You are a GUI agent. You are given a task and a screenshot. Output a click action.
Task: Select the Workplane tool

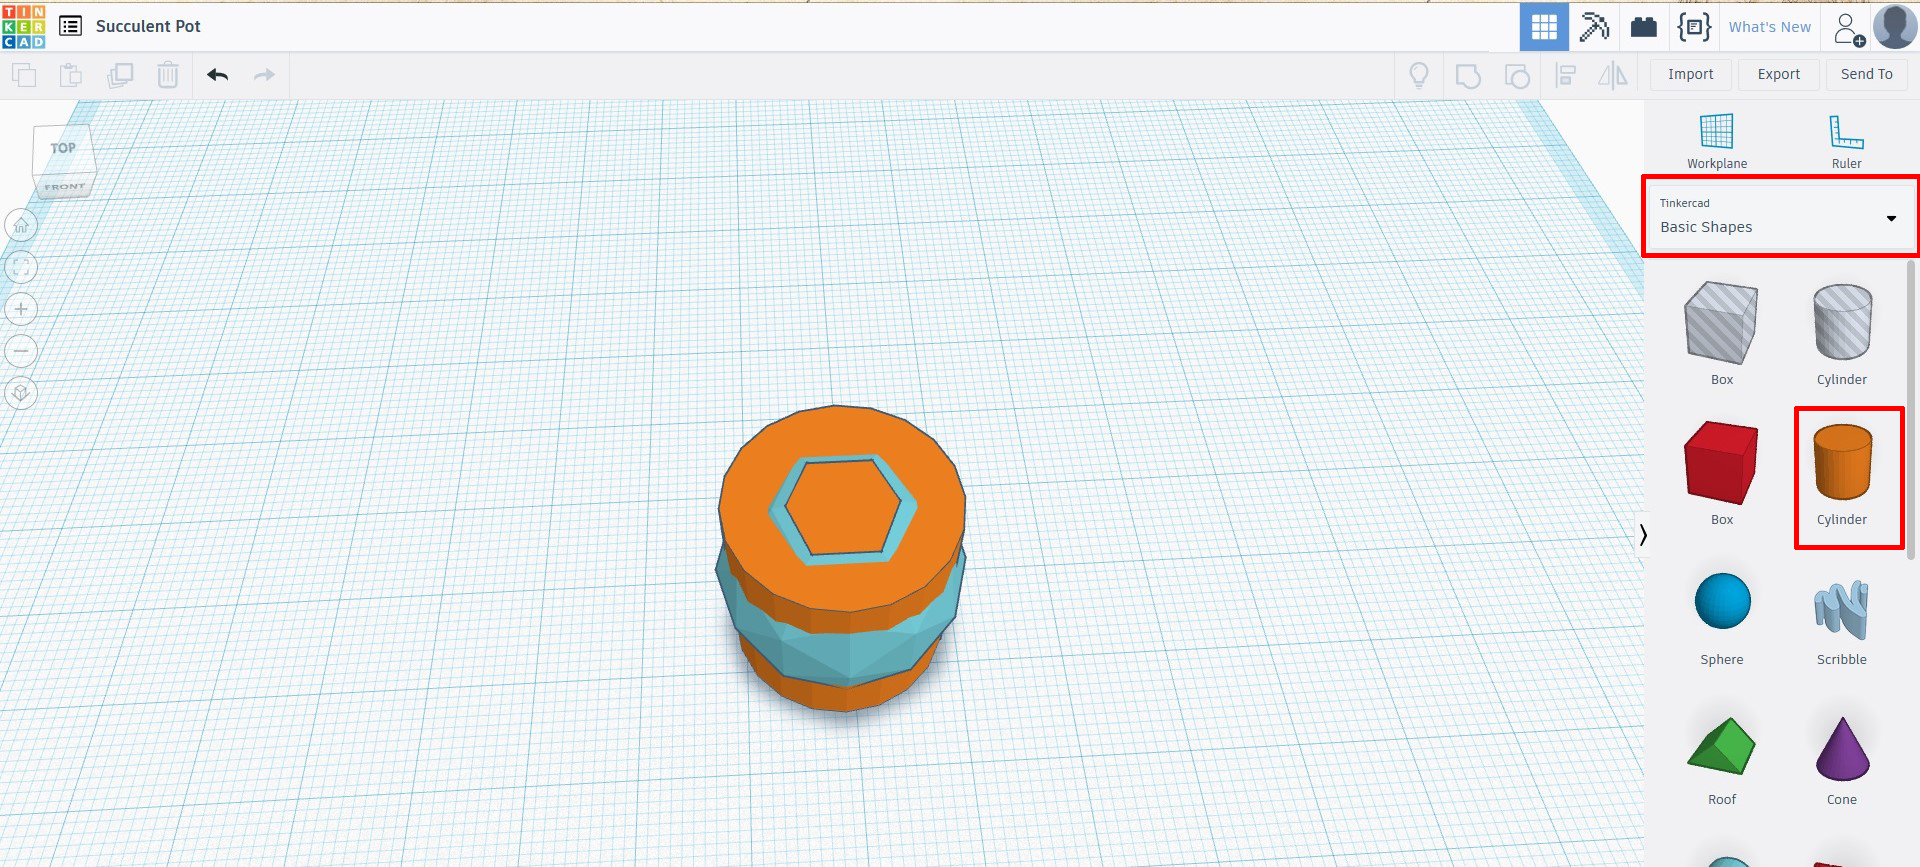pyautogui.click(x=1717, y=140)
